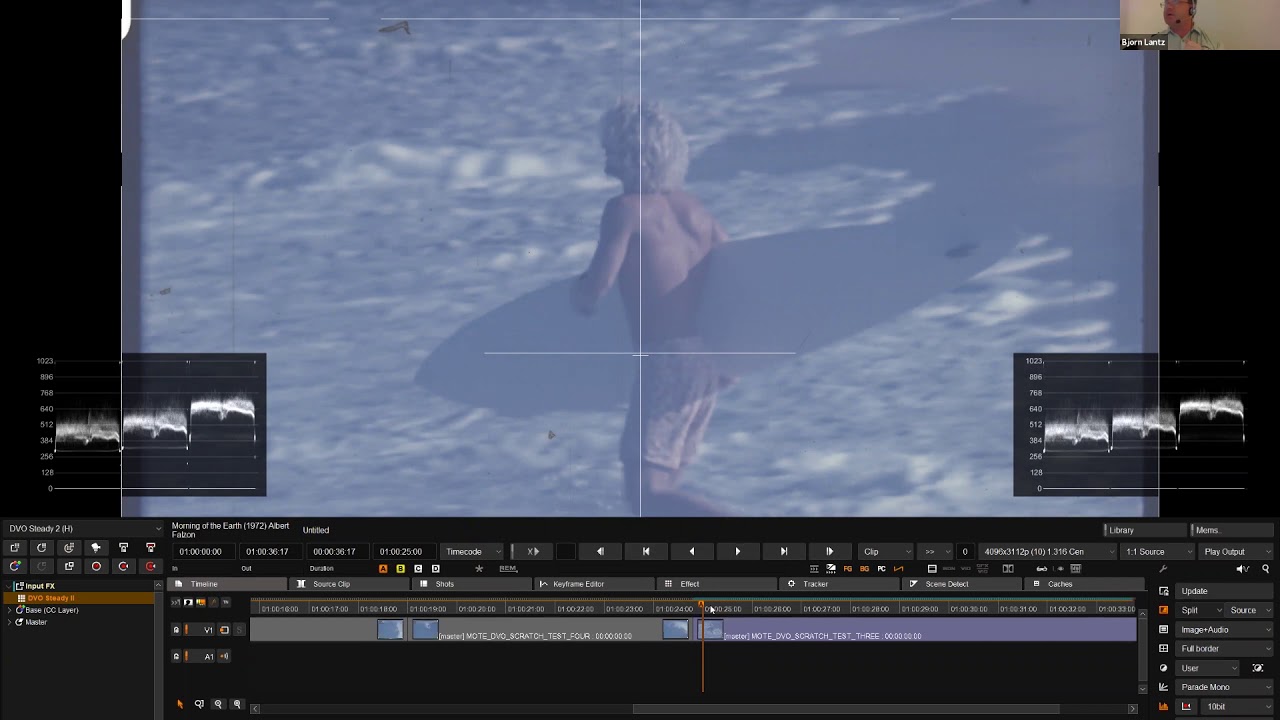Expand the Master tree node
Viewport: 1280px width, 720px height.
pyautogui.click(x=10, y=622)
